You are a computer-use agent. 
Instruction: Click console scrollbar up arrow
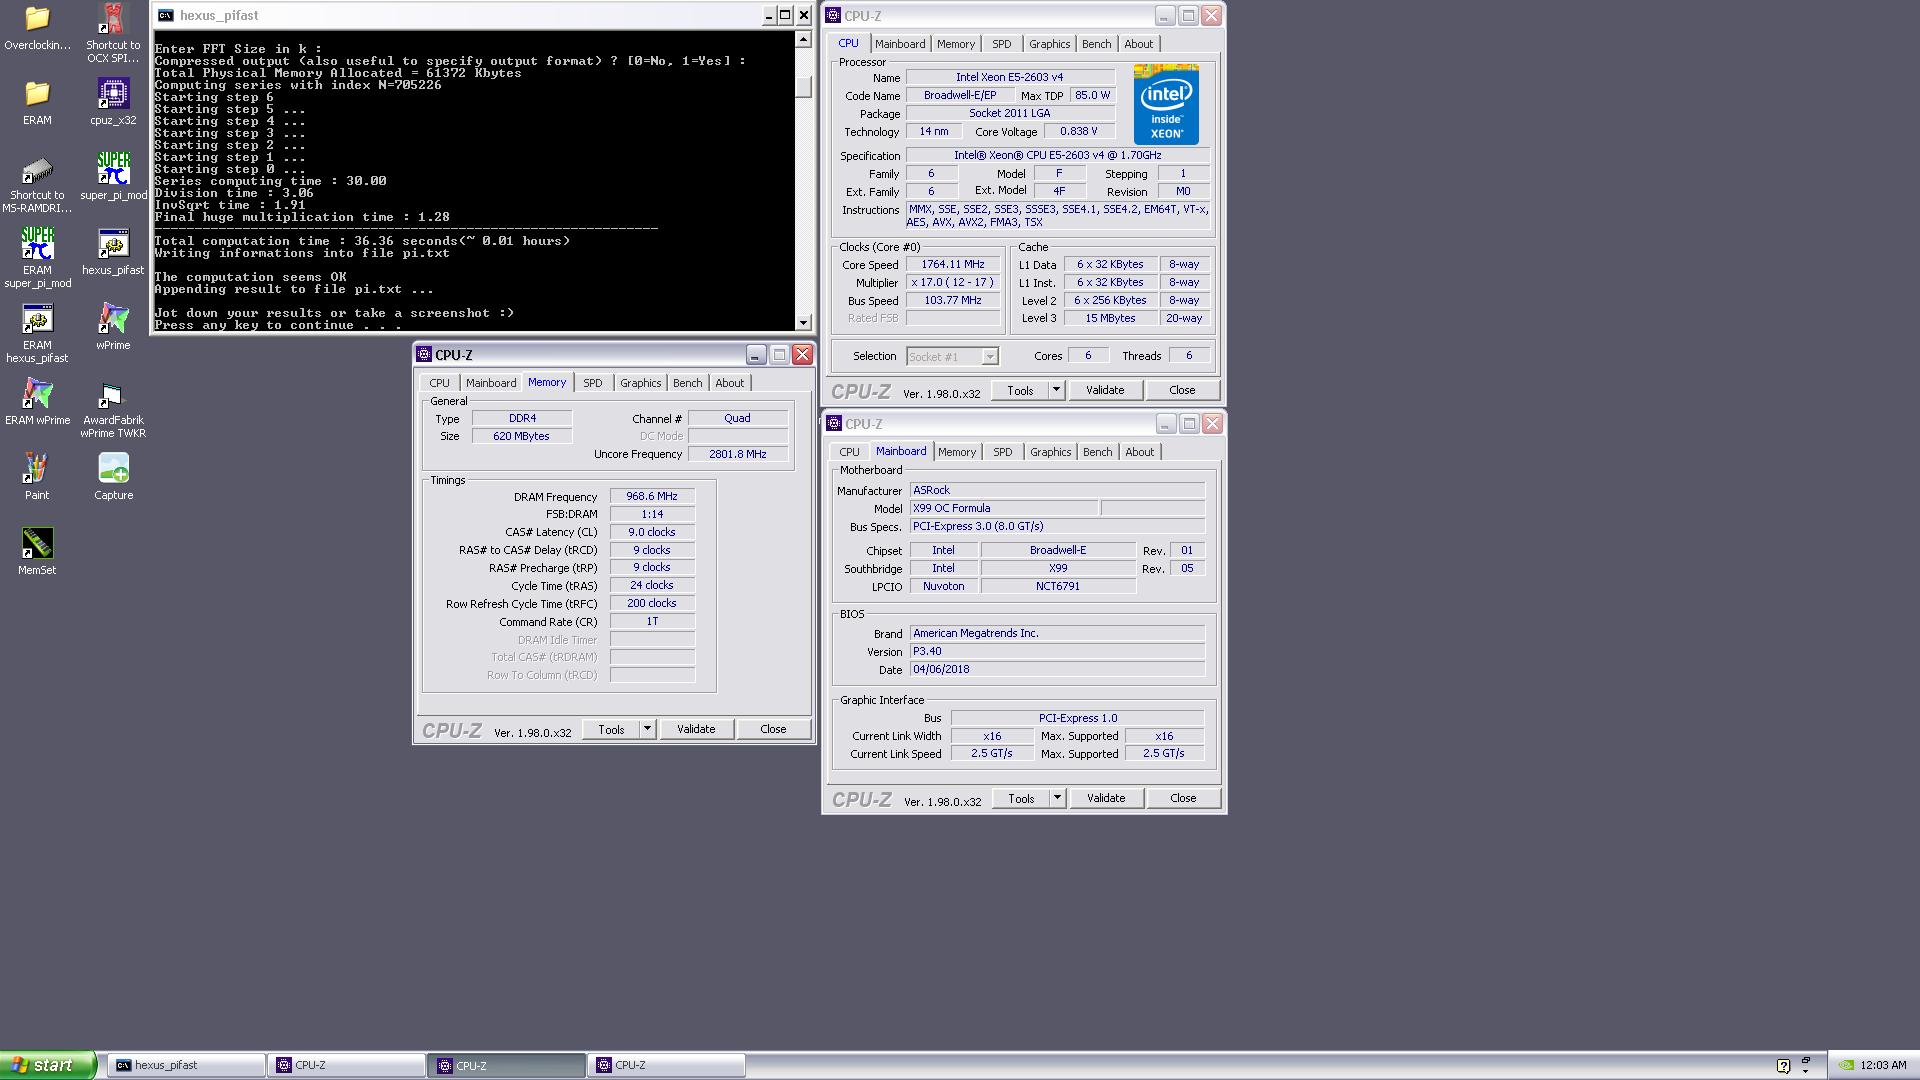[803, 40]
